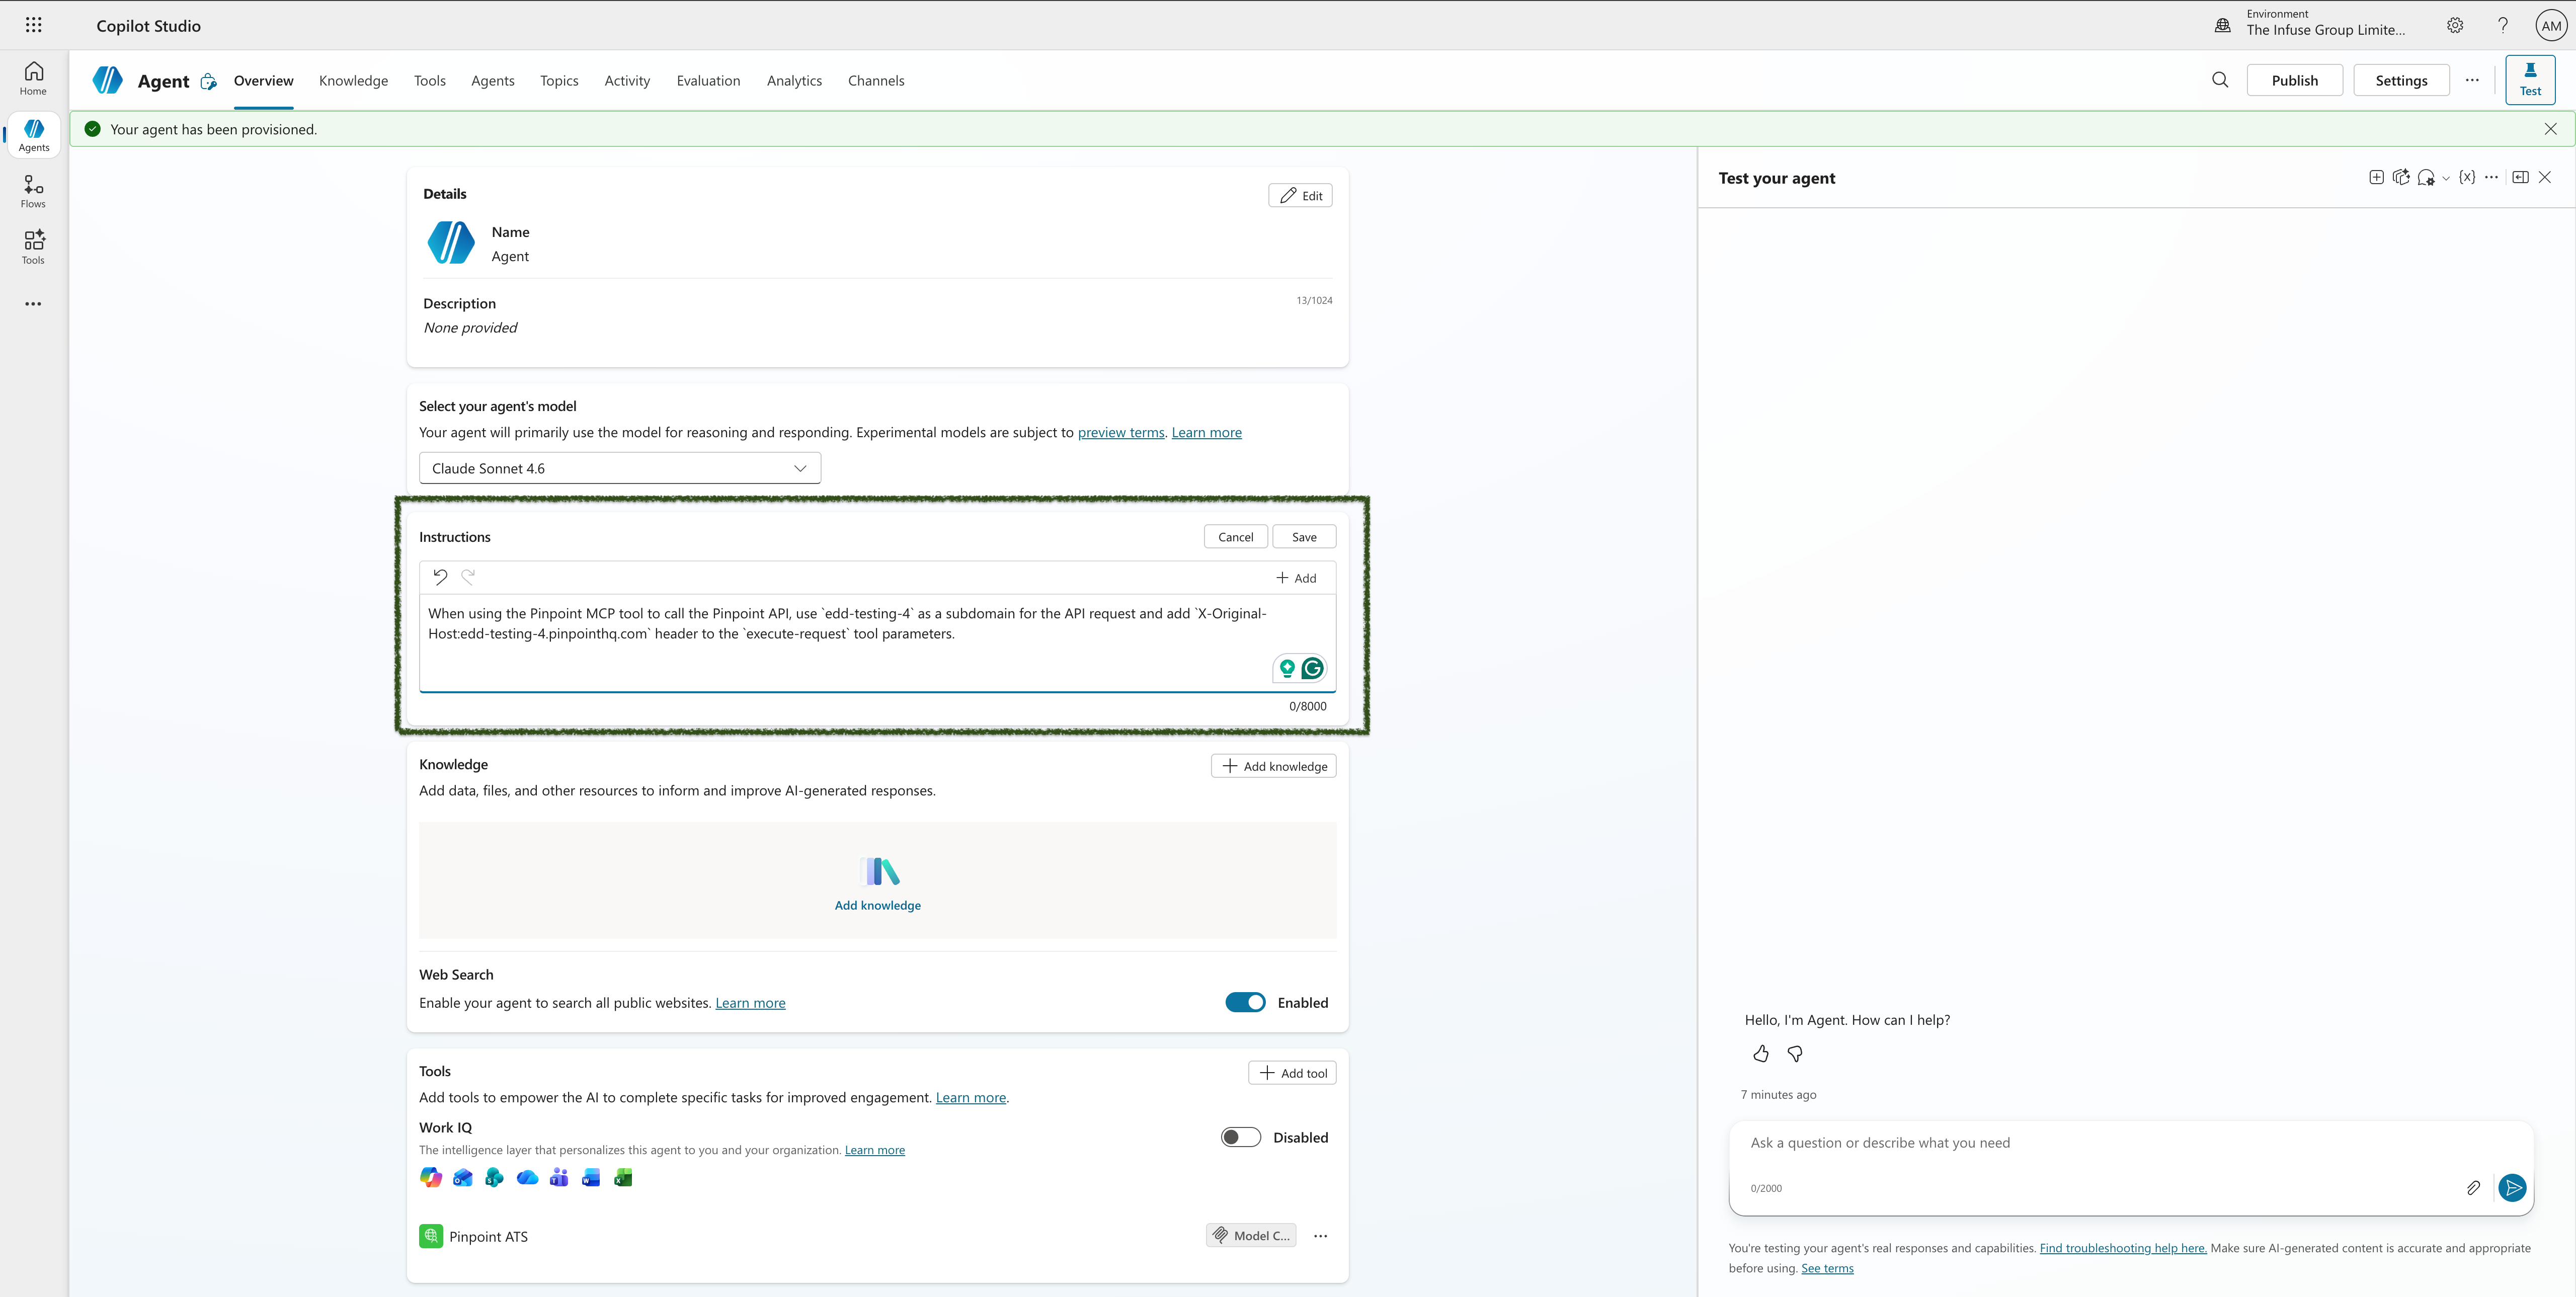This screenshot has width=2576, height=1297.
Task: Click the lightbulb suggestion icon in instructions
Action: pos(1287,668)
